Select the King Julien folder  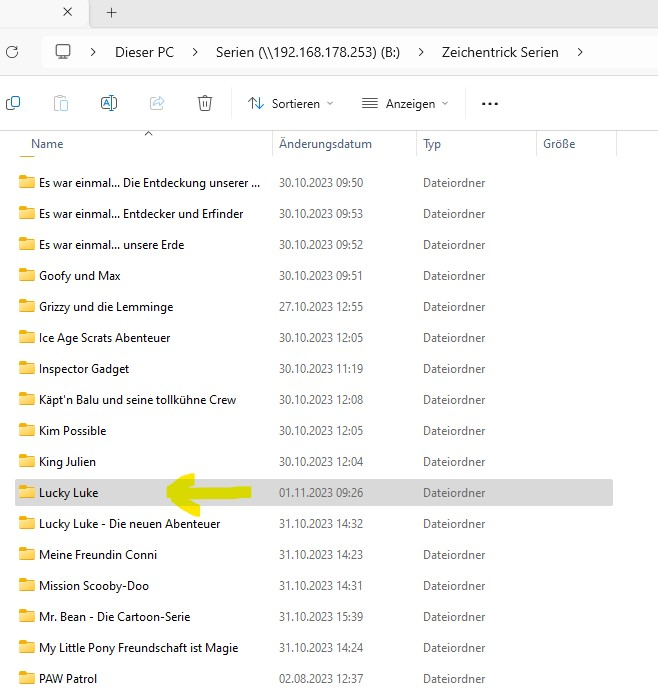click(67, 462)
